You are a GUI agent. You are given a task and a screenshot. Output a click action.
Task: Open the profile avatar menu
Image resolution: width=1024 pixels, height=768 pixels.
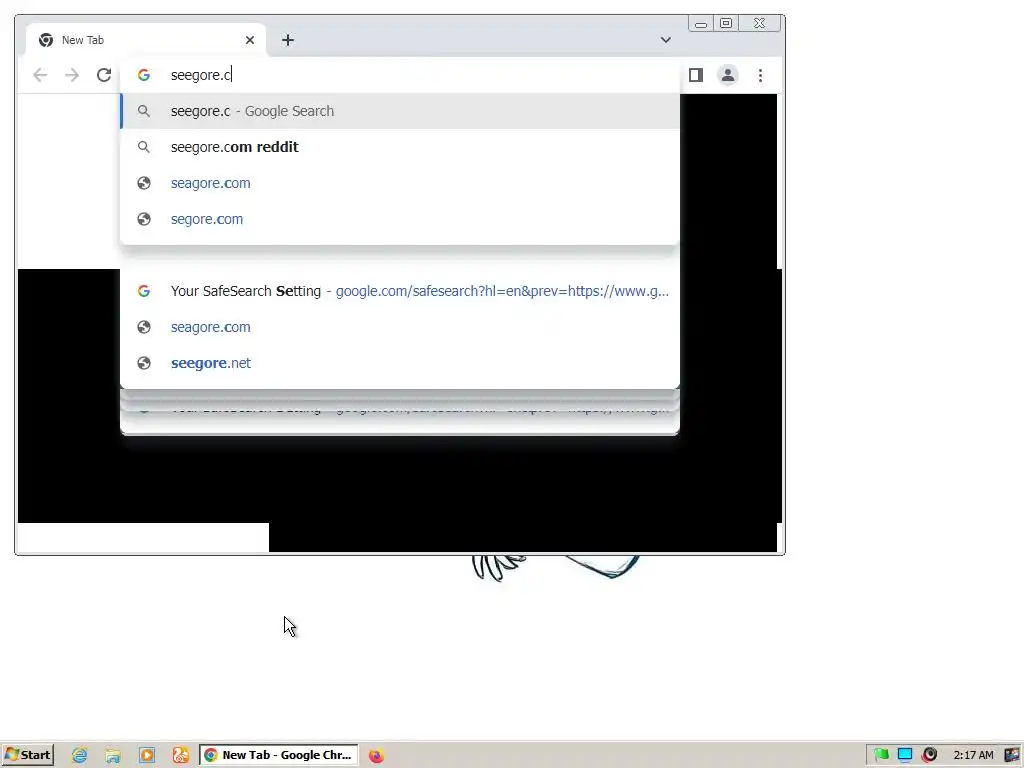click(728, 75)
